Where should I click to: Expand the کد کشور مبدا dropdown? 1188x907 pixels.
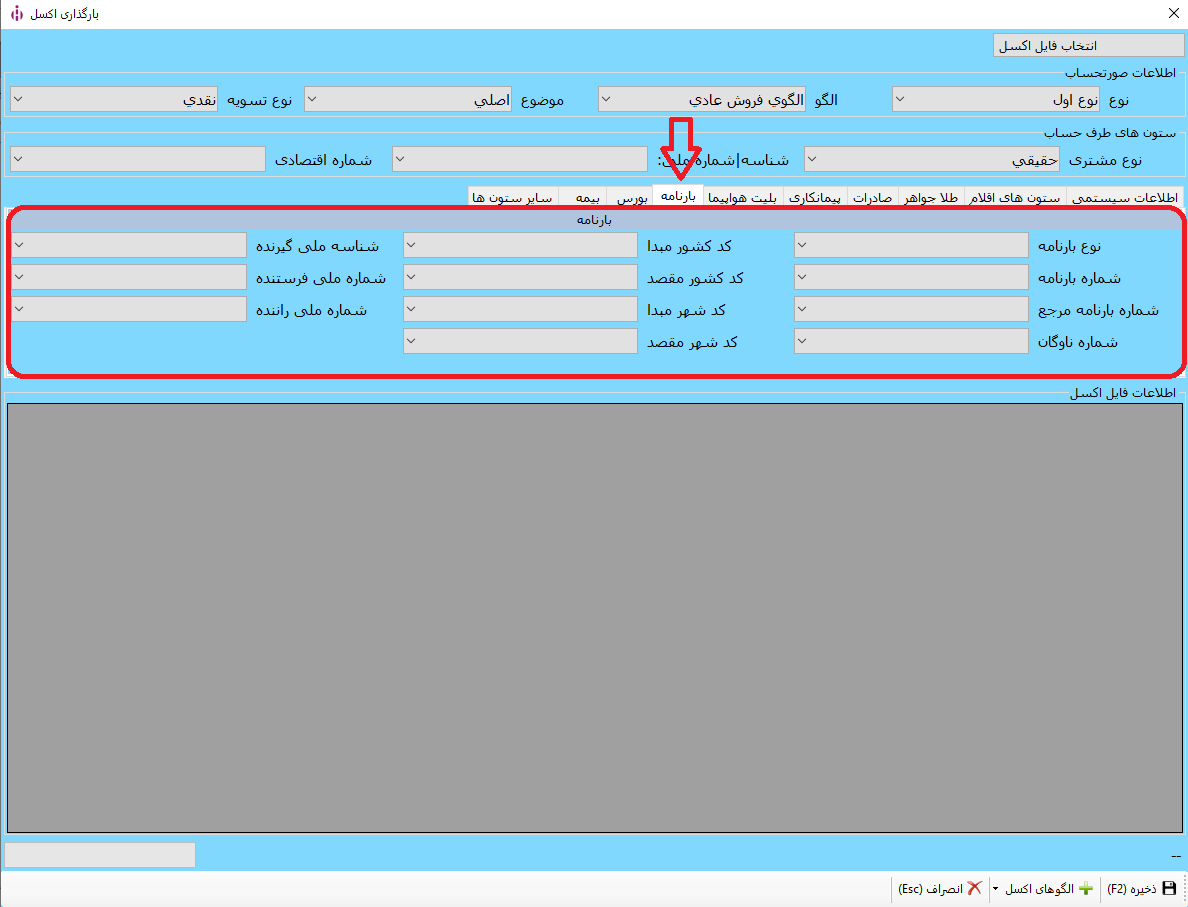click(520, 245)
